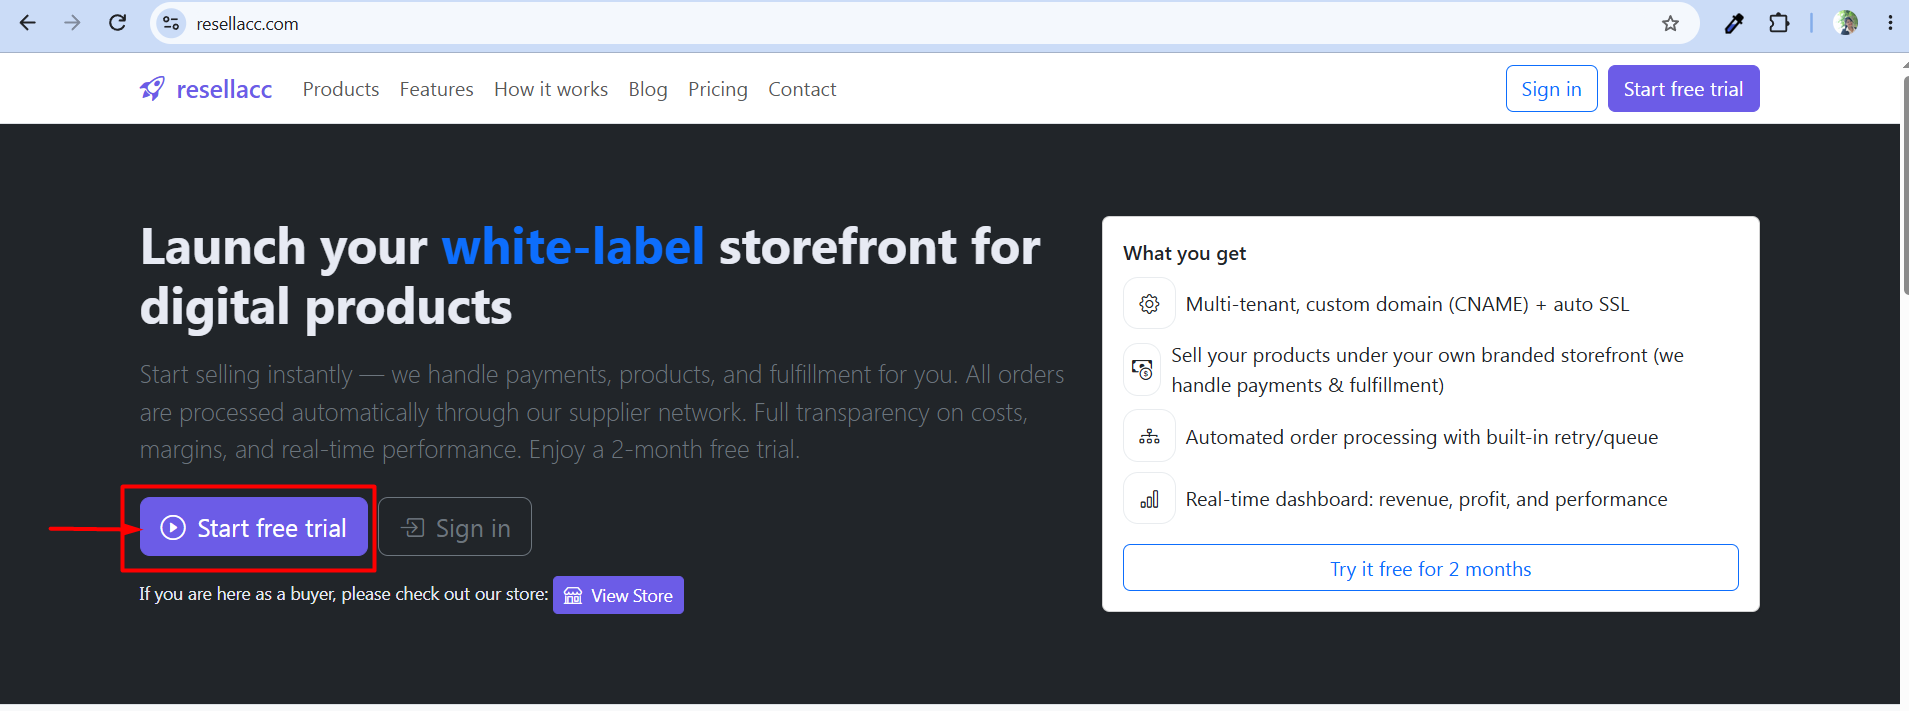Click the header Sign in button

(1551, 89)
